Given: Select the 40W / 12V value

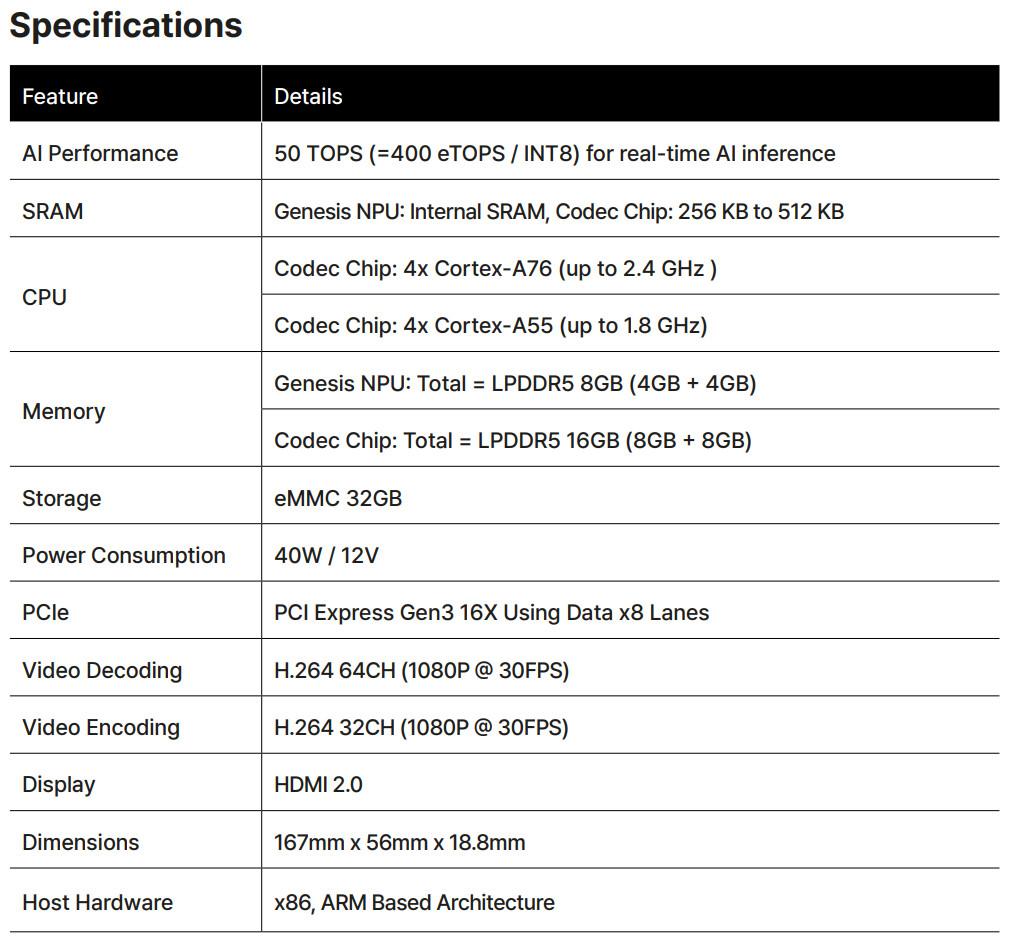Looking at the screenshot, I should point(326,556).
